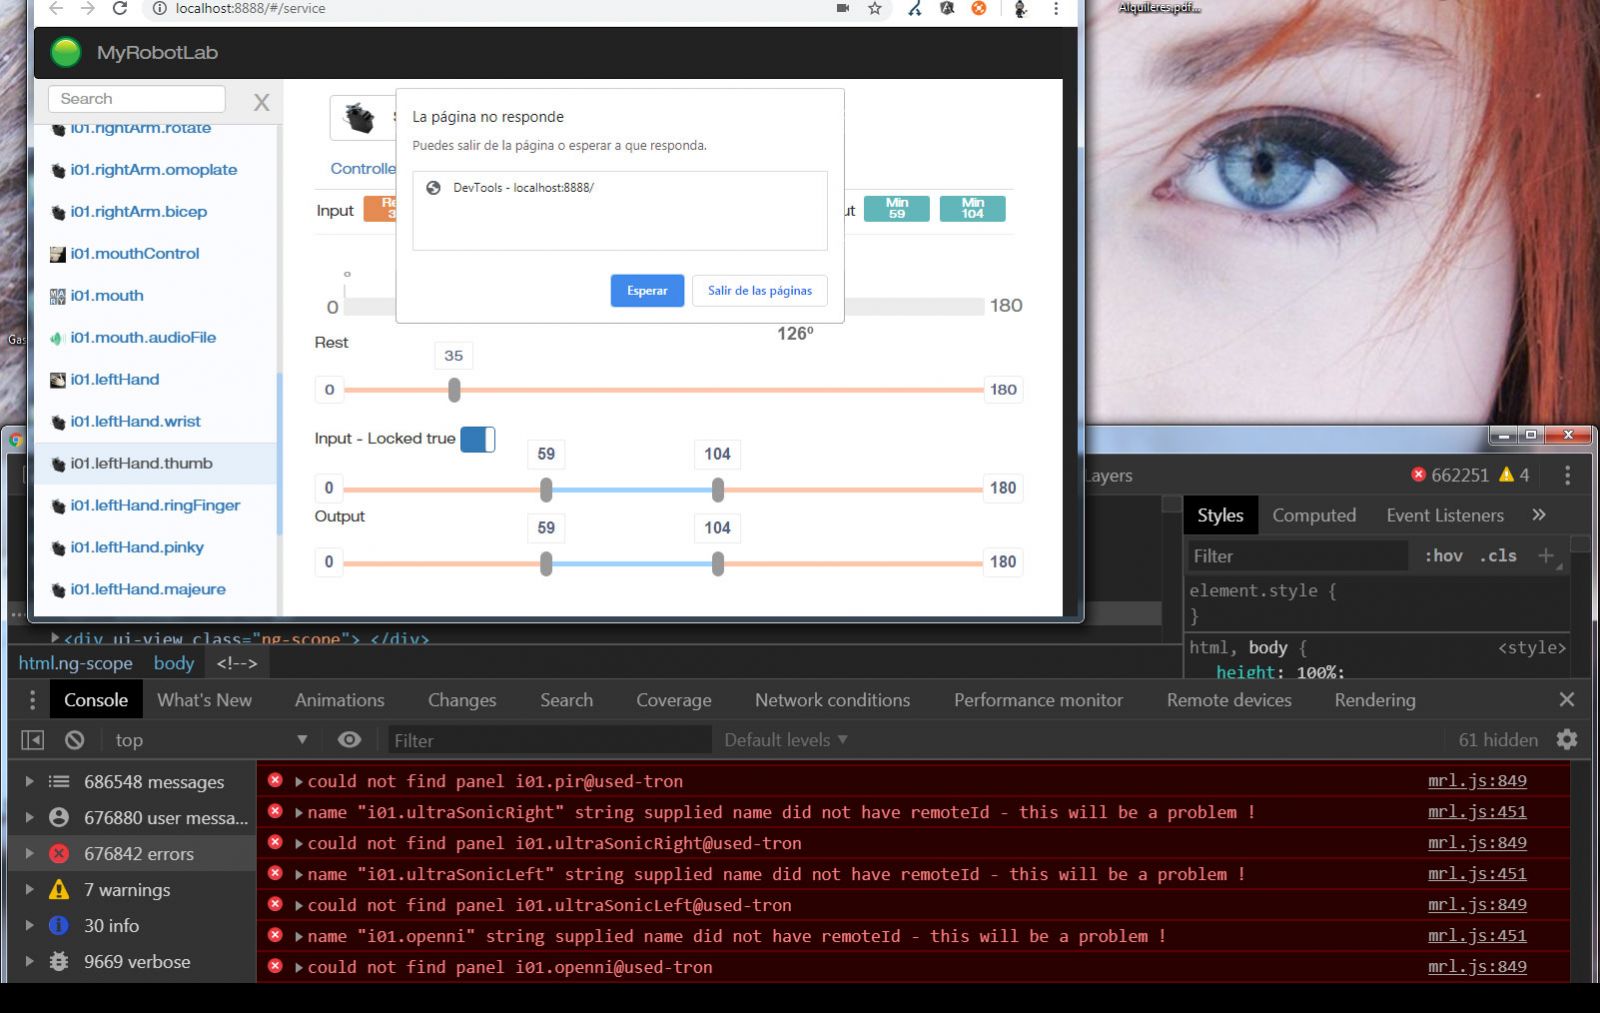This screenshot has width=1600, height=1013.
Task: Click the orange extension badge icon in Chrome toolbar
Action: (x=979, y=8)
